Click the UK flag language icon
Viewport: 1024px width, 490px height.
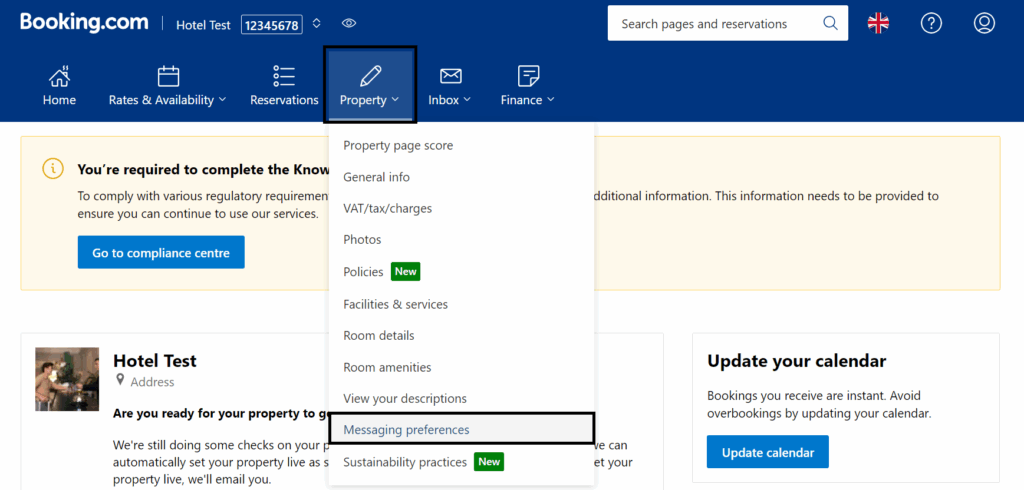[x=878, y=24]
